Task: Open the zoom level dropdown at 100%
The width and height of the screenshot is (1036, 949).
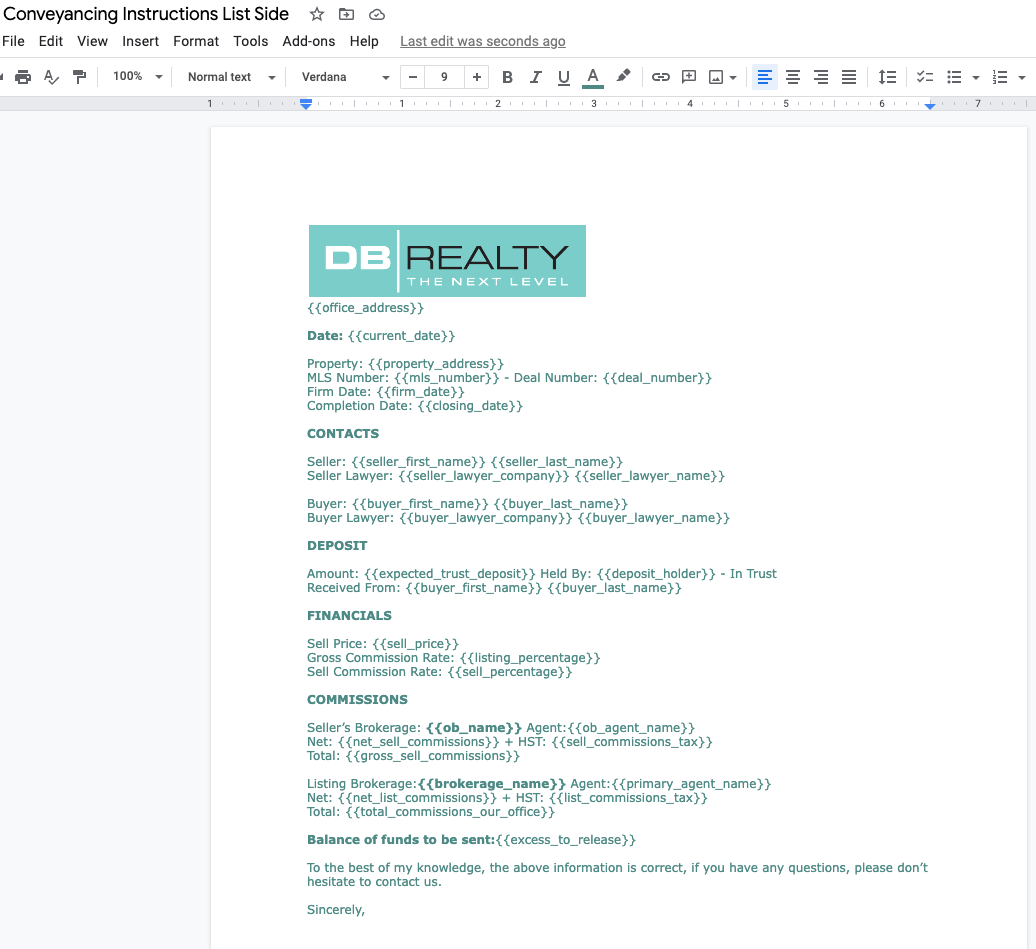Action: coord(137,77)
